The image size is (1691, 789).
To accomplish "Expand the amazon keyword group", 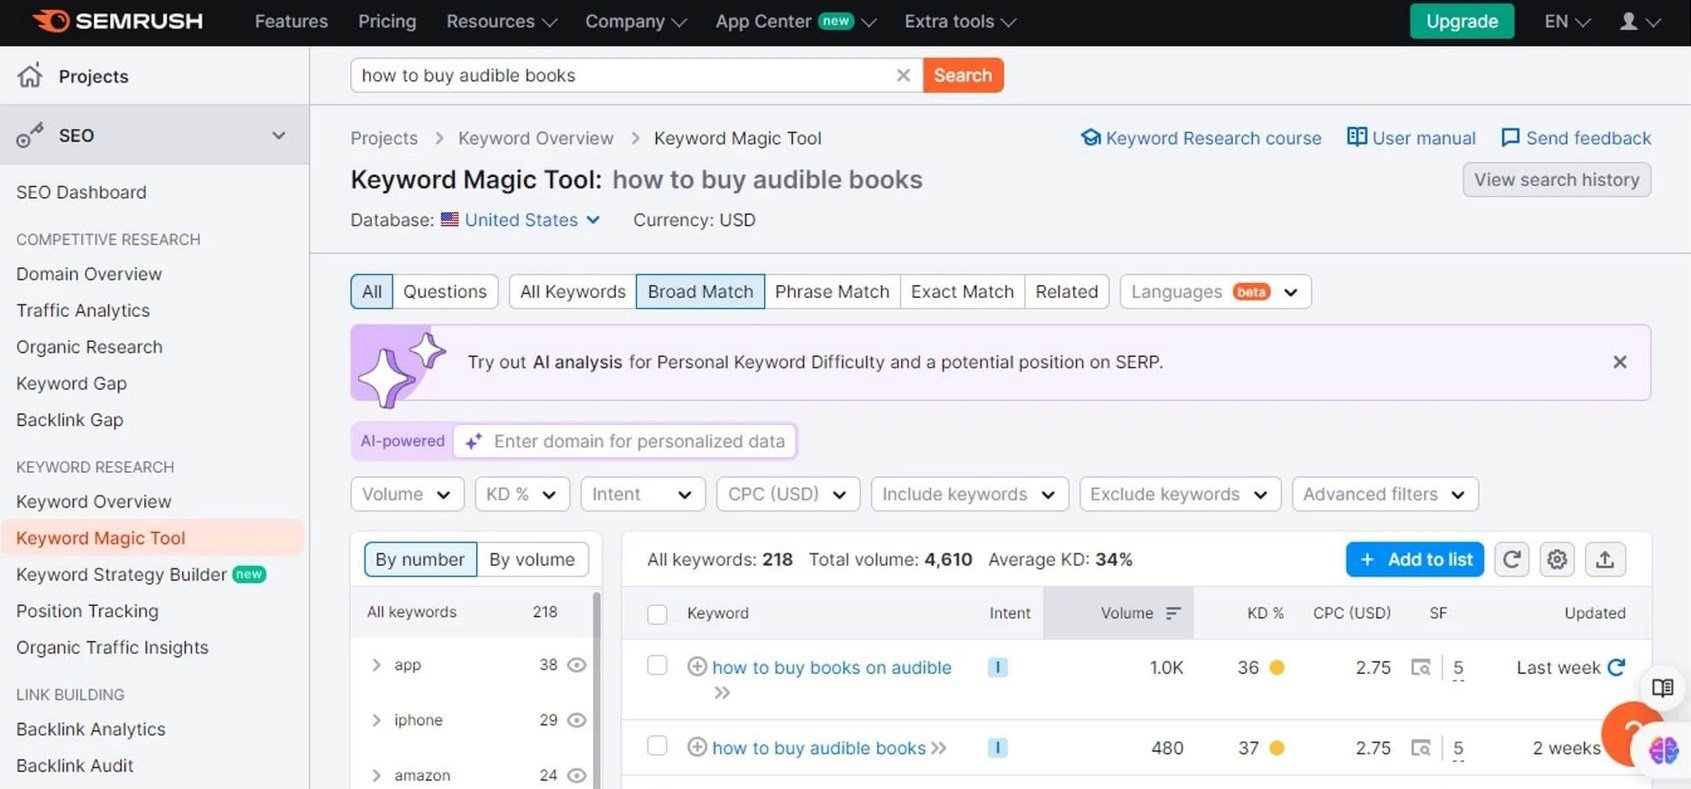I will coord(376,775).
